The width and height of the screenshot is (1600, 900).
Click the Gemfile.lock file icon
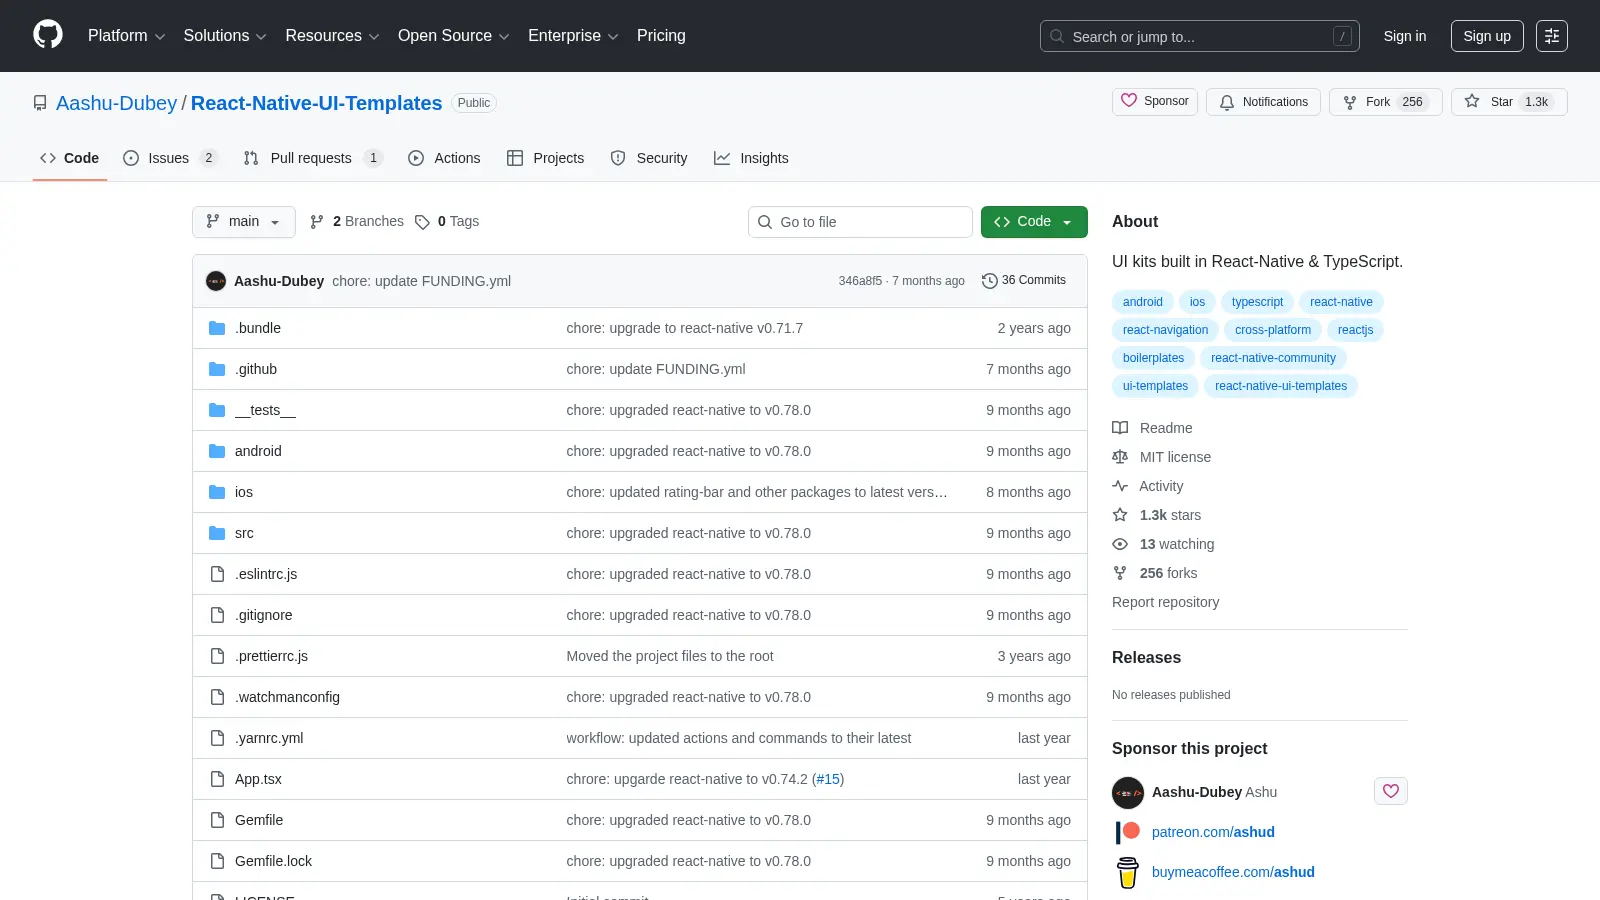[x=217, y=861]
